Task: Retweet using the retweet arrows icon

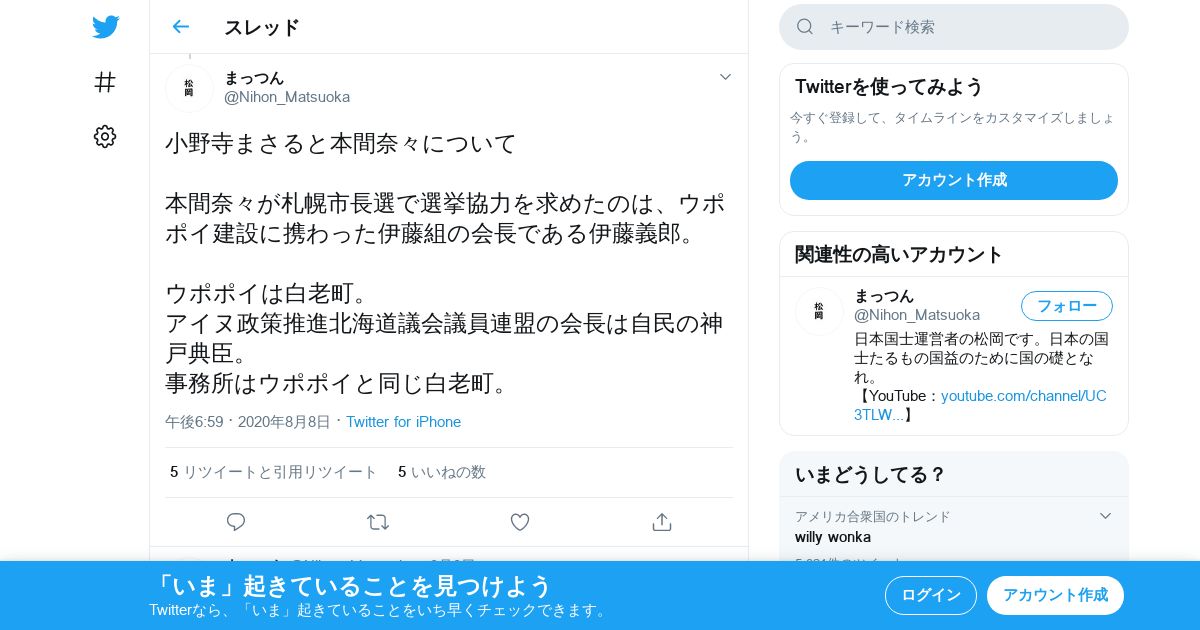Action: 378,522
